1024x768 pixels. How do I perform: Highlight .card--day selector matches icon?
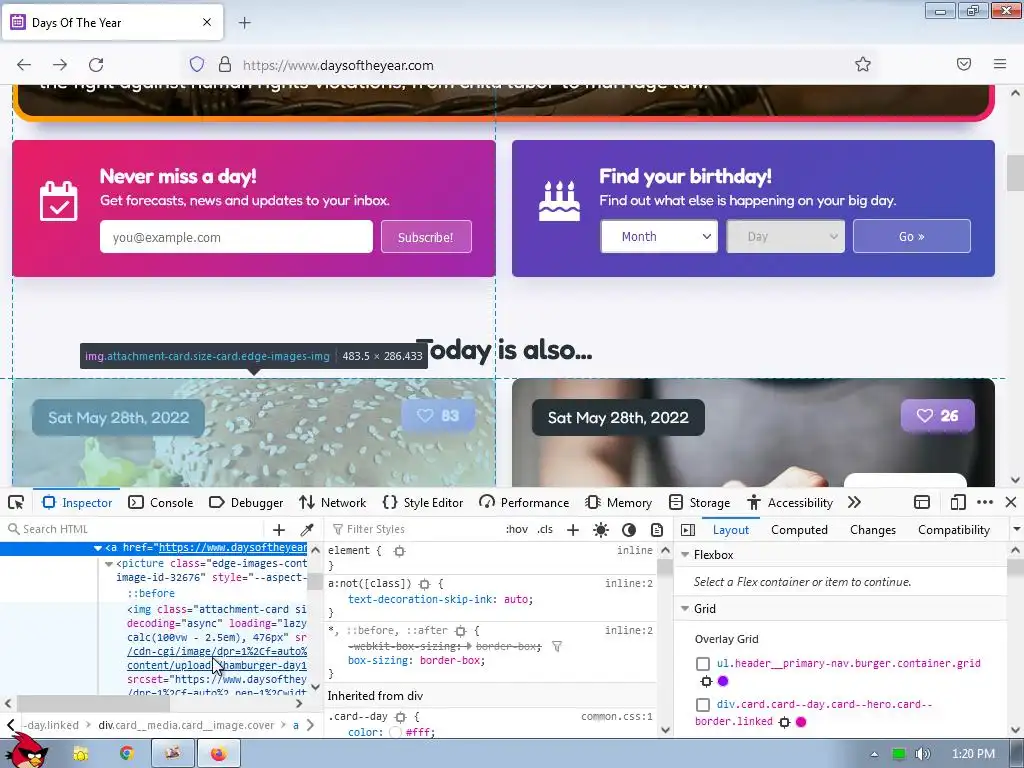(x=400, y=717)
